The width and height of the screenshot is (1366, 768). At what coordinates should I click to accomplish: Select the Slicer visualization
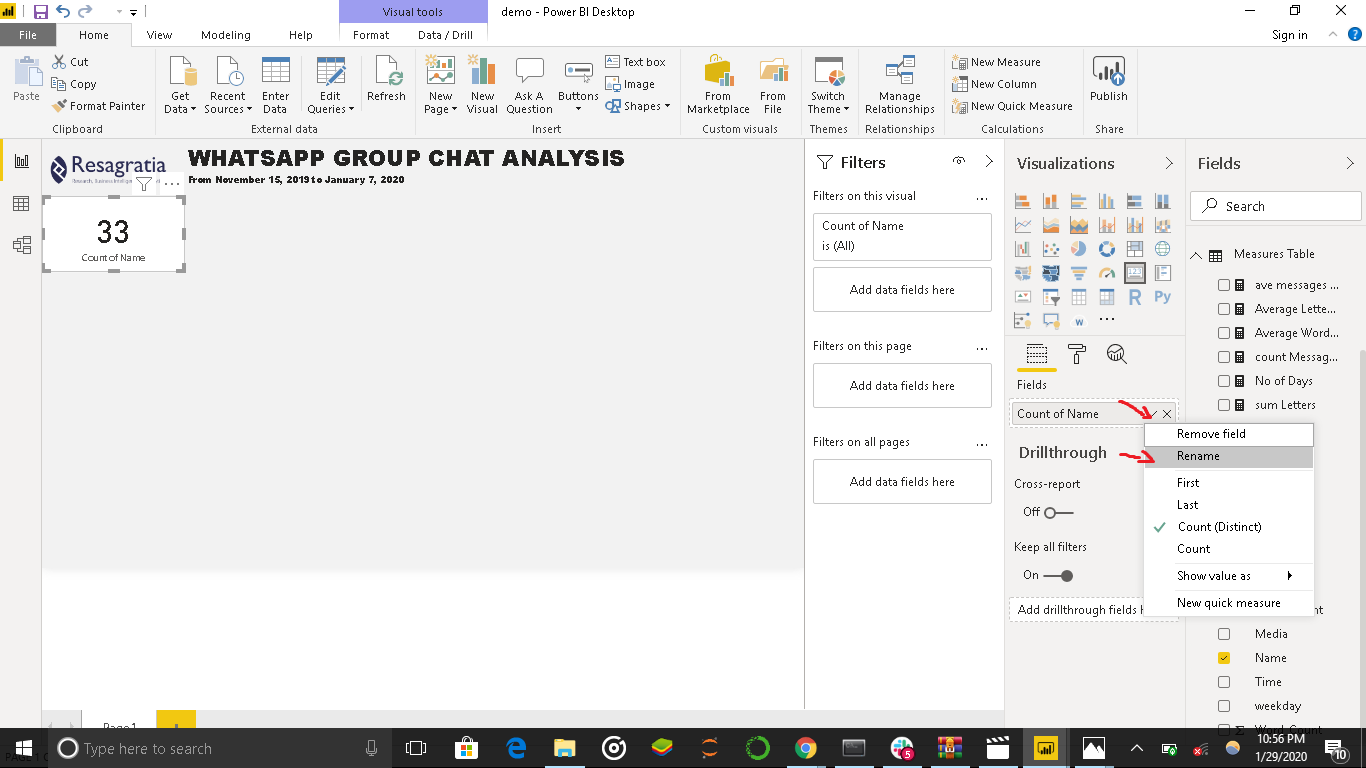(x=1051, y=297)
